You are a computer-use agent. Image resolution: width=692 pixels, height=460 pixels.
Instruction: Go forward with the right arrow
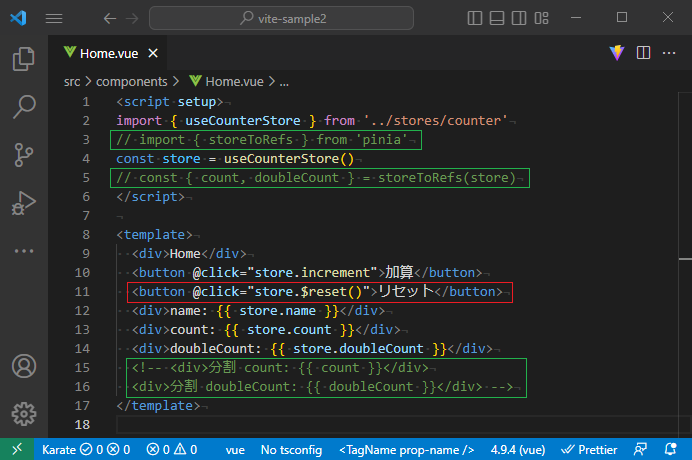(132, 19)
